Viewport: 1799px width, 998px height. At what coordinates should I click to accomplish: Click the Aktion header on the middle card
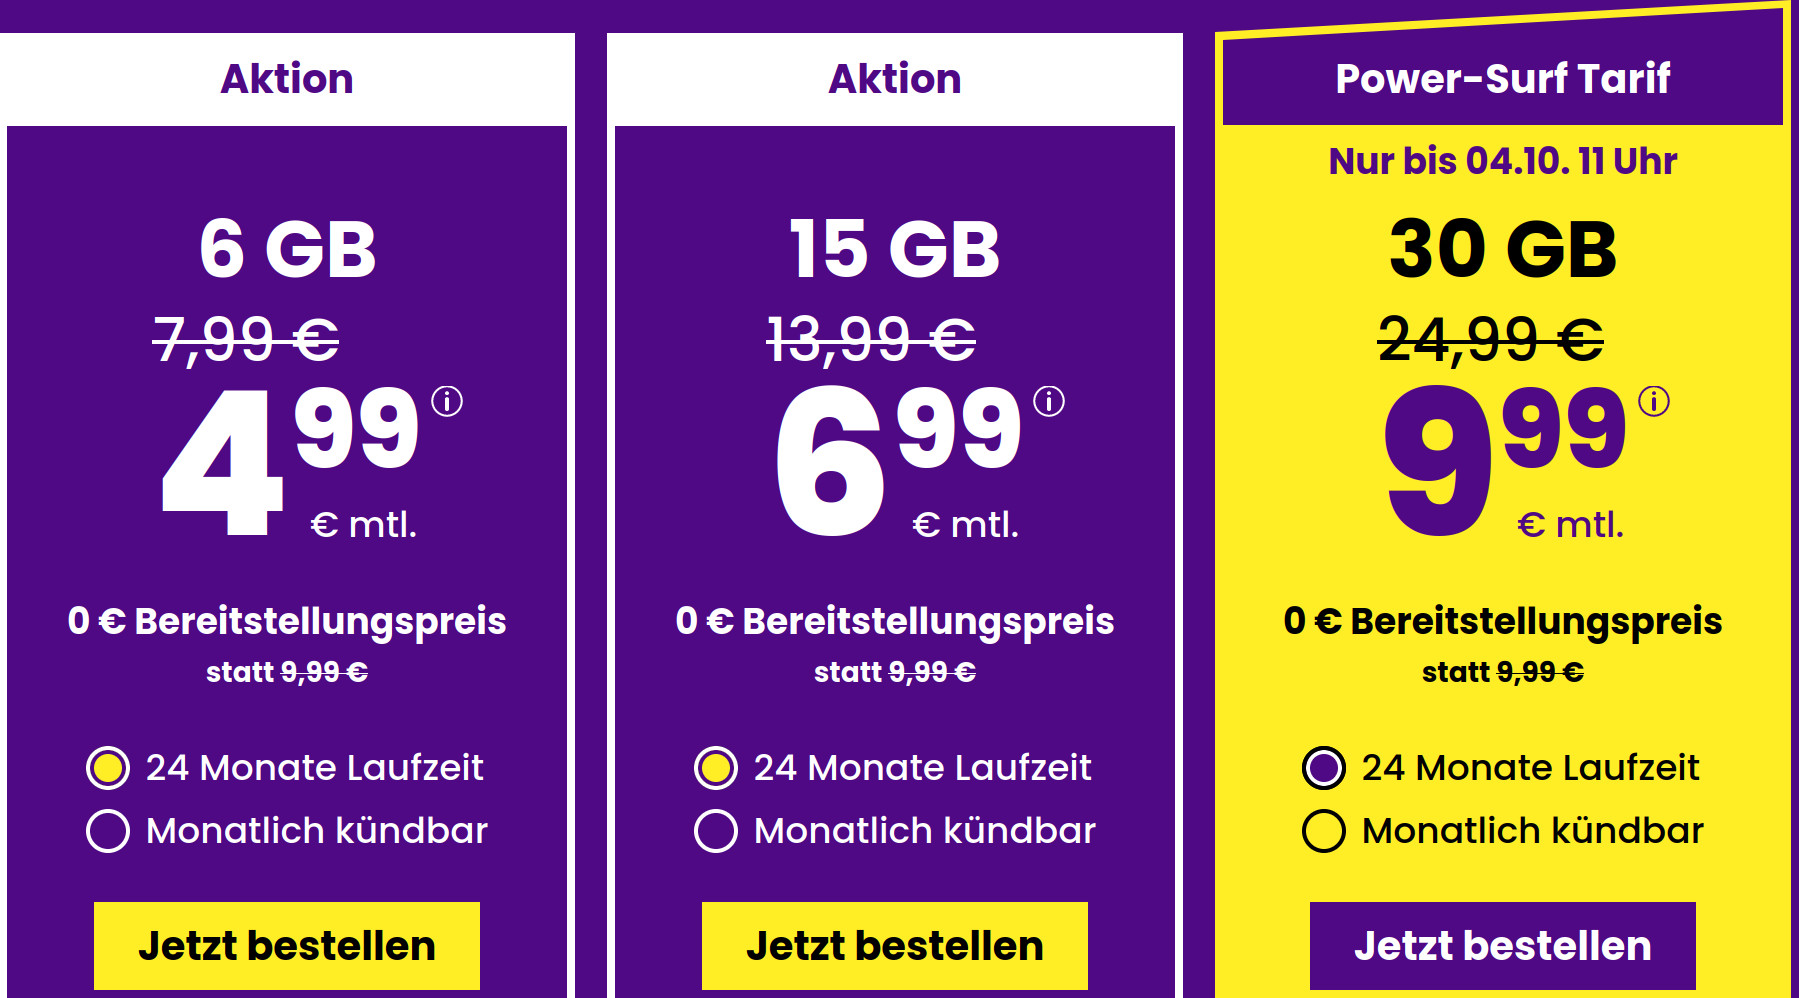coord(893,78)
